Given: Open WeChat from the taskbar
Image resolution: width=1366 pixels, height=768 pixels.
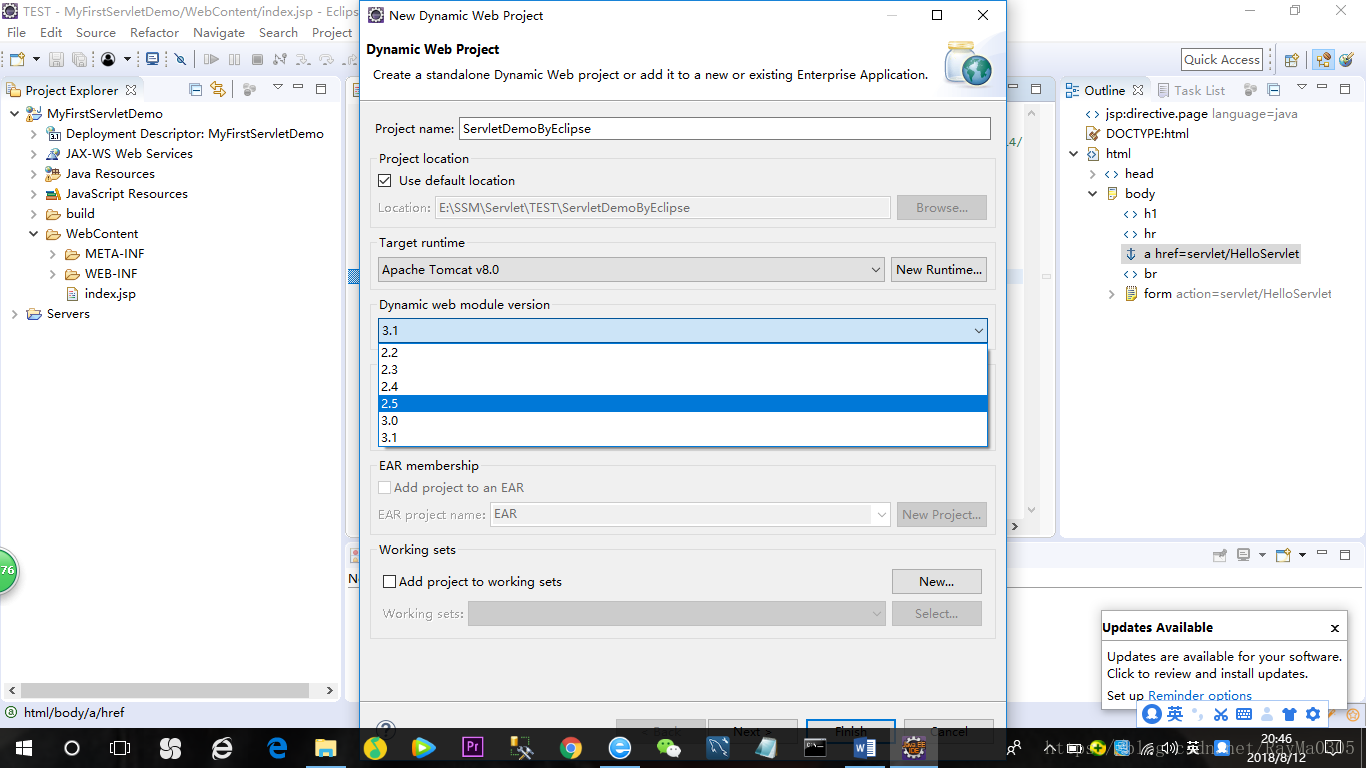Looking at the screenshot, I should tap(668, 747).
